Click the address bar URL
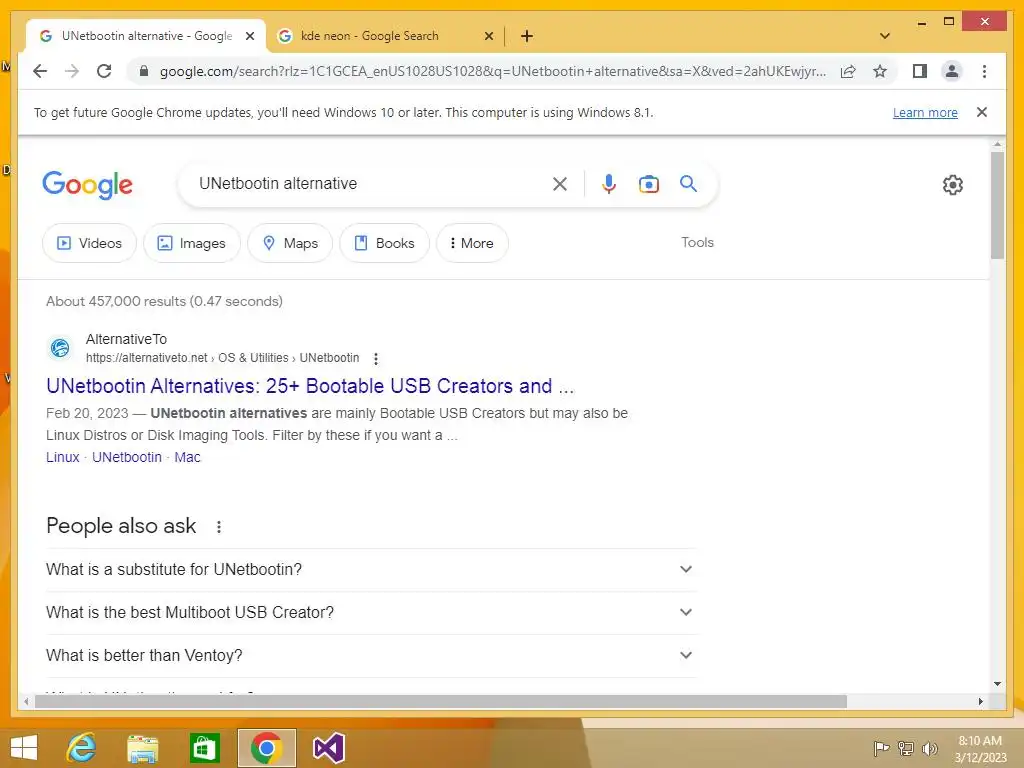The height and width of the screenshot is (768, 1024). click(492, 71)
